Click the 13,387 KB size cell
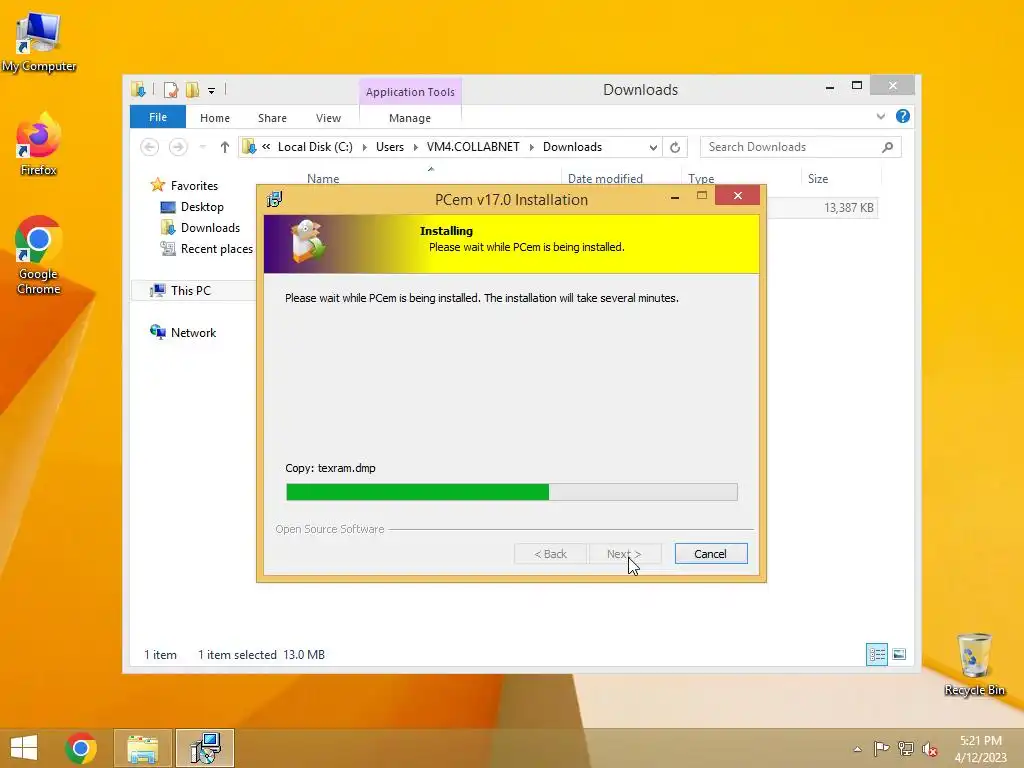This screenshot has width=1024, height=768. click(x=848, y=208)
